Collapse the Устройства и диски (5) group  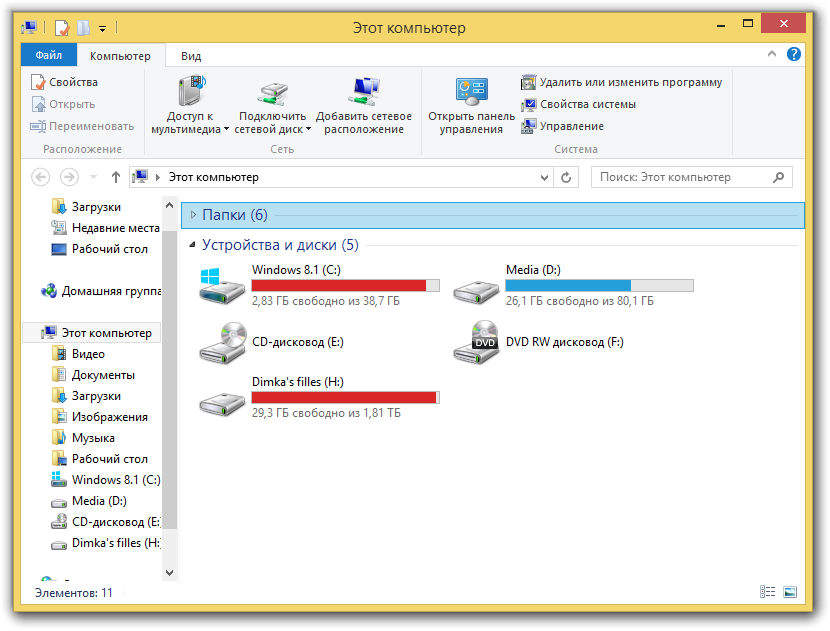pyautogui.click(x=192, y=245)
